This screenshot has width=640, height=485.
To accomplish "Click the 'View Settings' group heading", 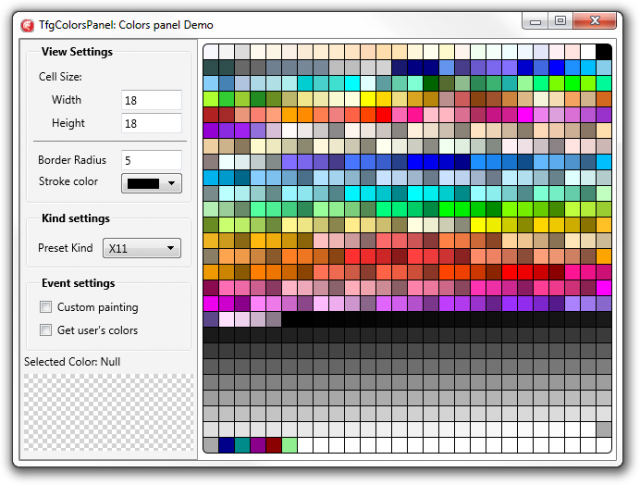I will coord(77,52).
